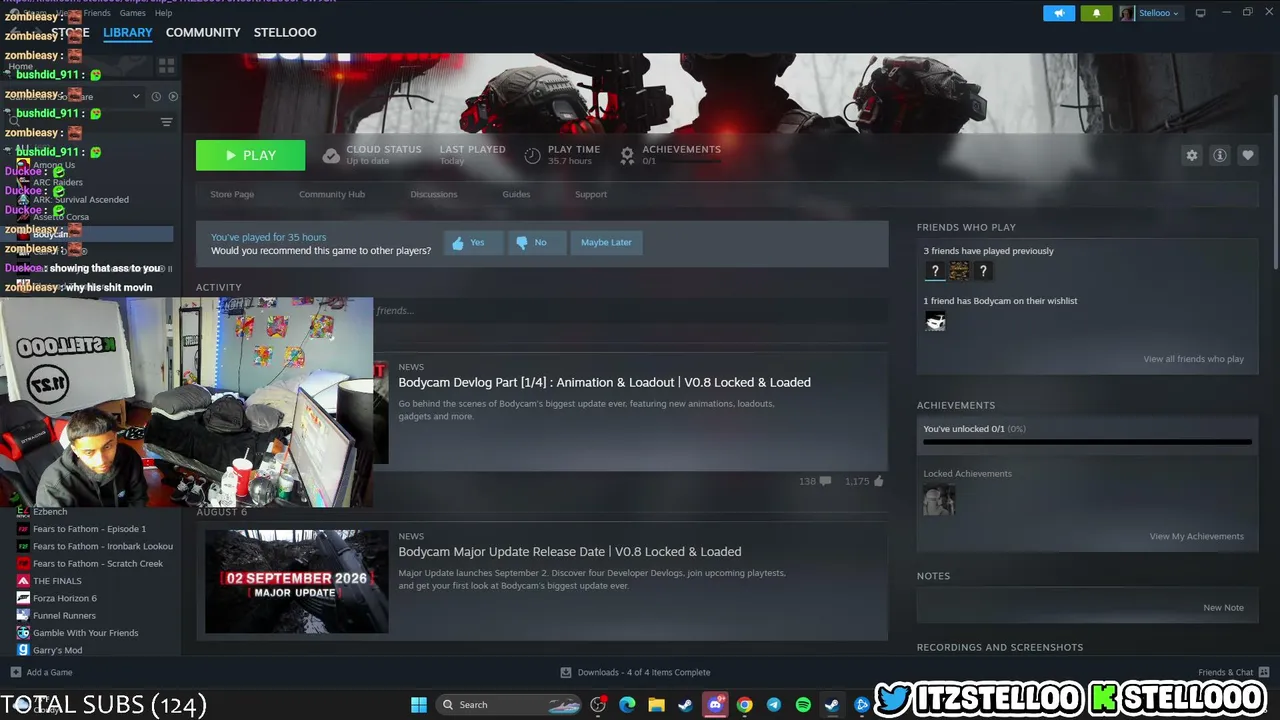This screenshot has height=720, width=1280.
Task: Select Fears to Fathom - Episode 1
Action: [x=89, y=529]
